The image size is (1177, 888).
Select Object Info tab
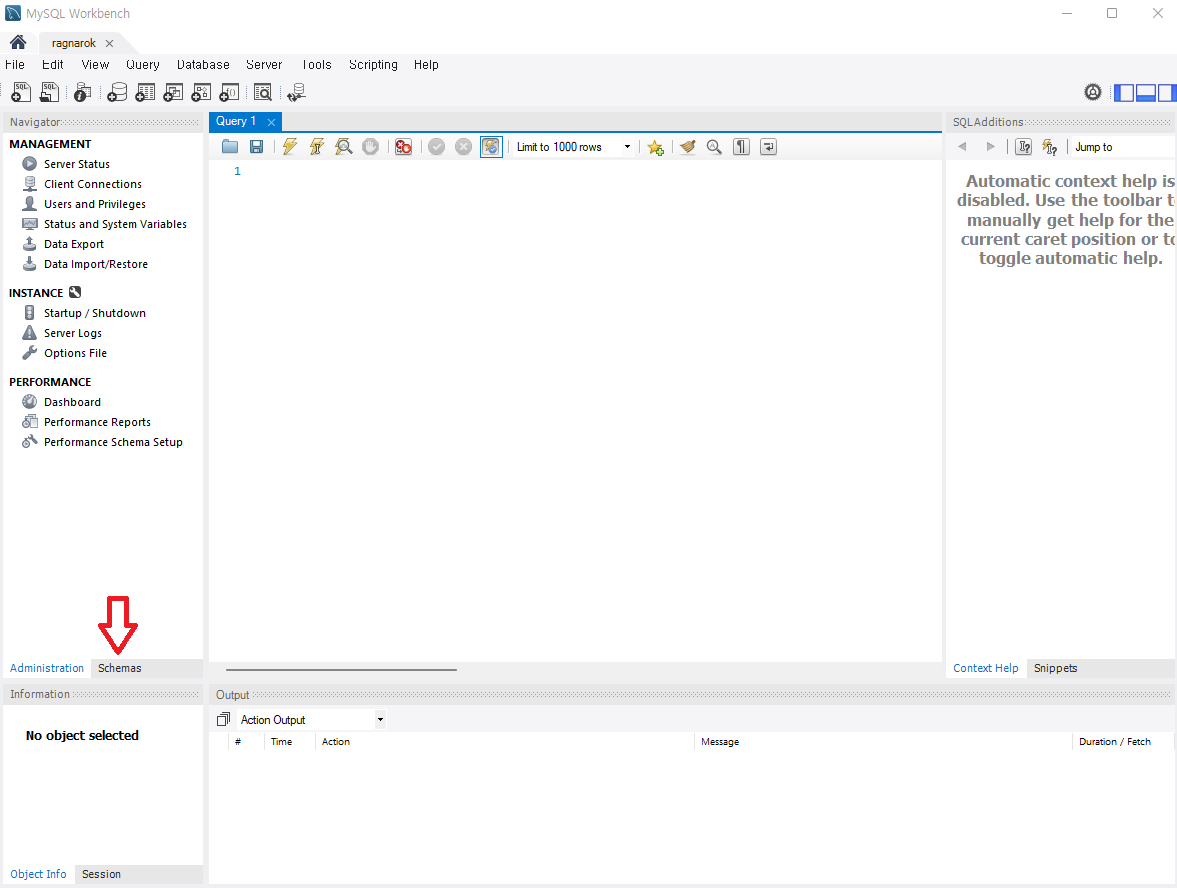pyautogui.click(x=38, y=874)
